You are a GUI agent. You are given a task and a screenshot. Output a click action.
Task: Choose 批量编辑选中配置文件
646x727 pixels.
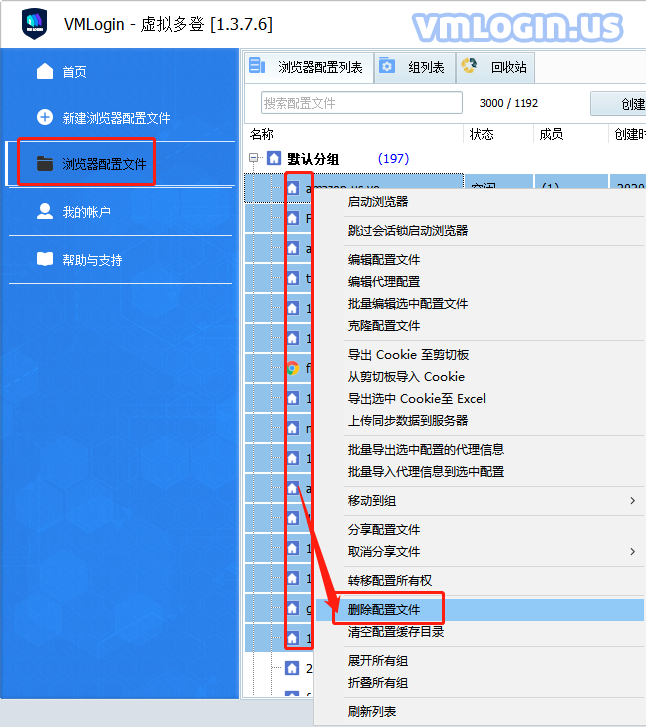pyautogui.click(x=408, y=304)
